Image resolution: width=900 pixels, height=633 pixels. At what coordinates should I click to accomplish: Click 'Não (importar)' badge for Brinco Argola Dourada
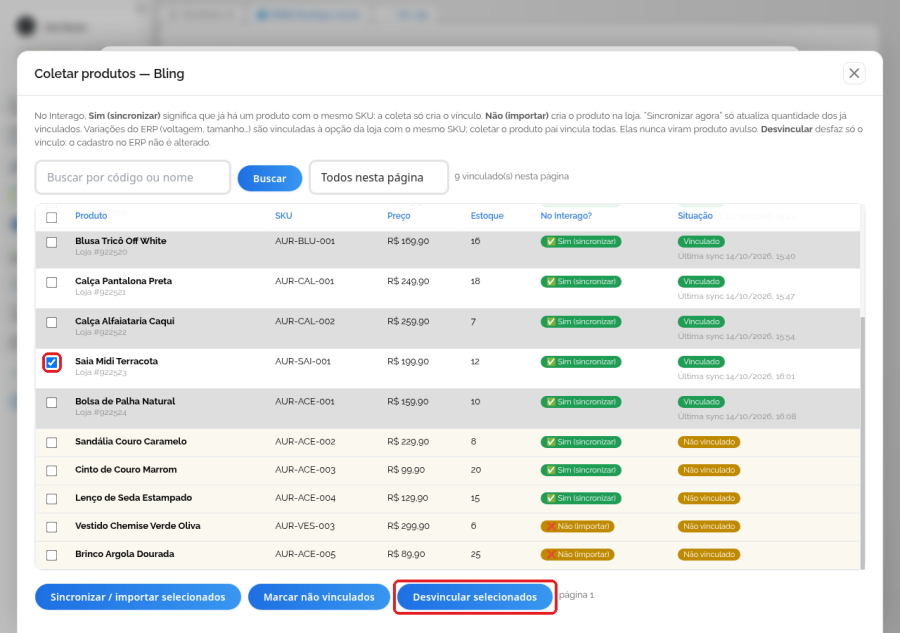point(577,554)
